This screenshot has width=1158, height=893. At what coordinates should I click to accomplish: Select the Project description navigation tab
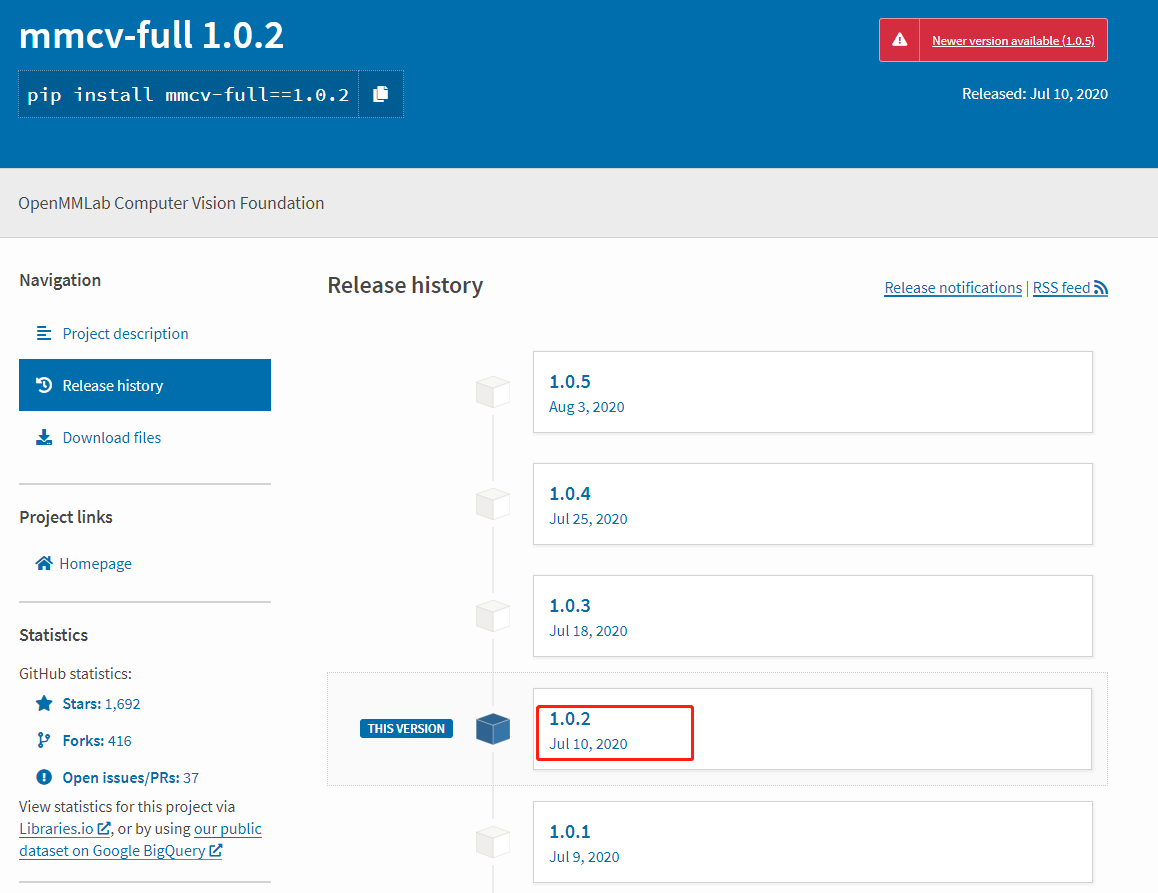(x=145, y=333)
